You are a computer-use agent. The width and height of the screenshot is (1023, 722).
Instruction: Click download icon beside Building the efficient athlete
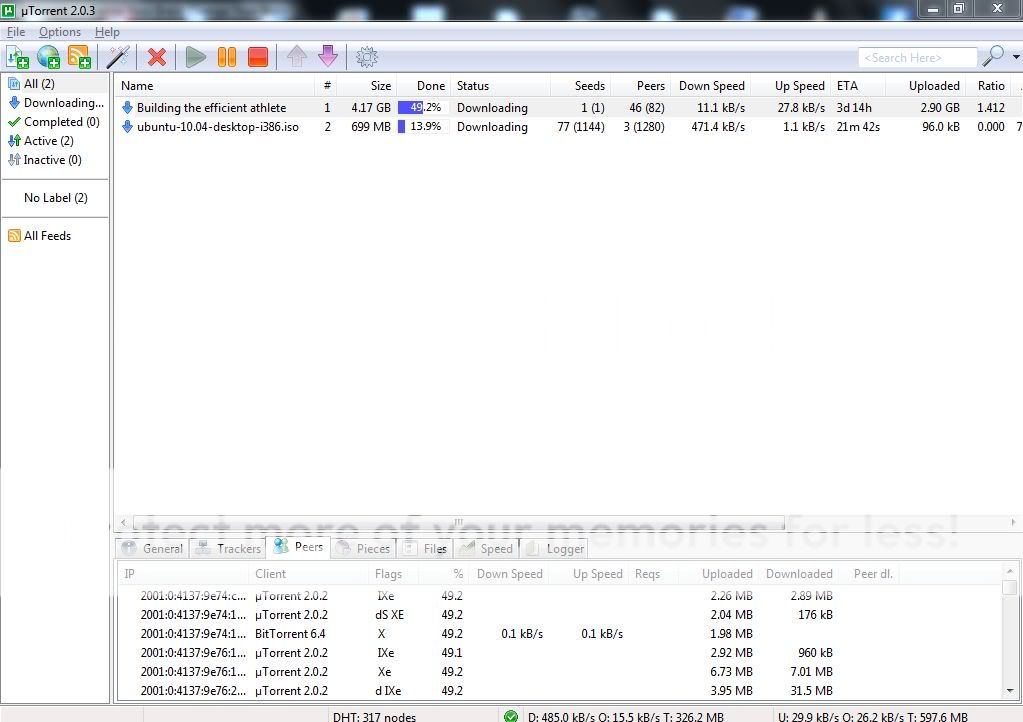[128, 108]
